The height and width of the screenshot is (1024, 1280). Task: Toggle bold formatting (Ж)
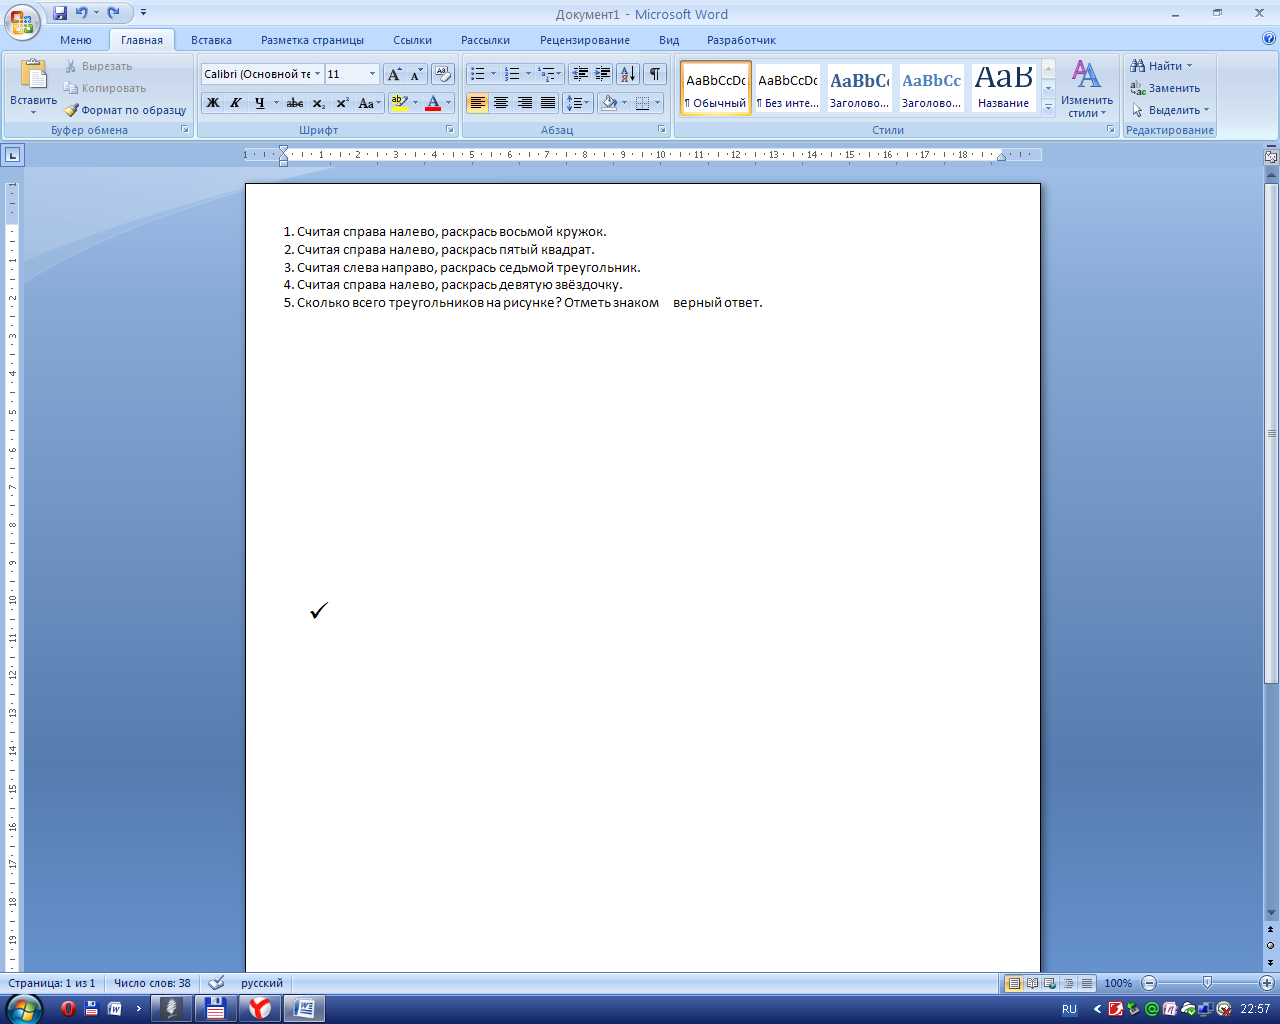[213, 103]
